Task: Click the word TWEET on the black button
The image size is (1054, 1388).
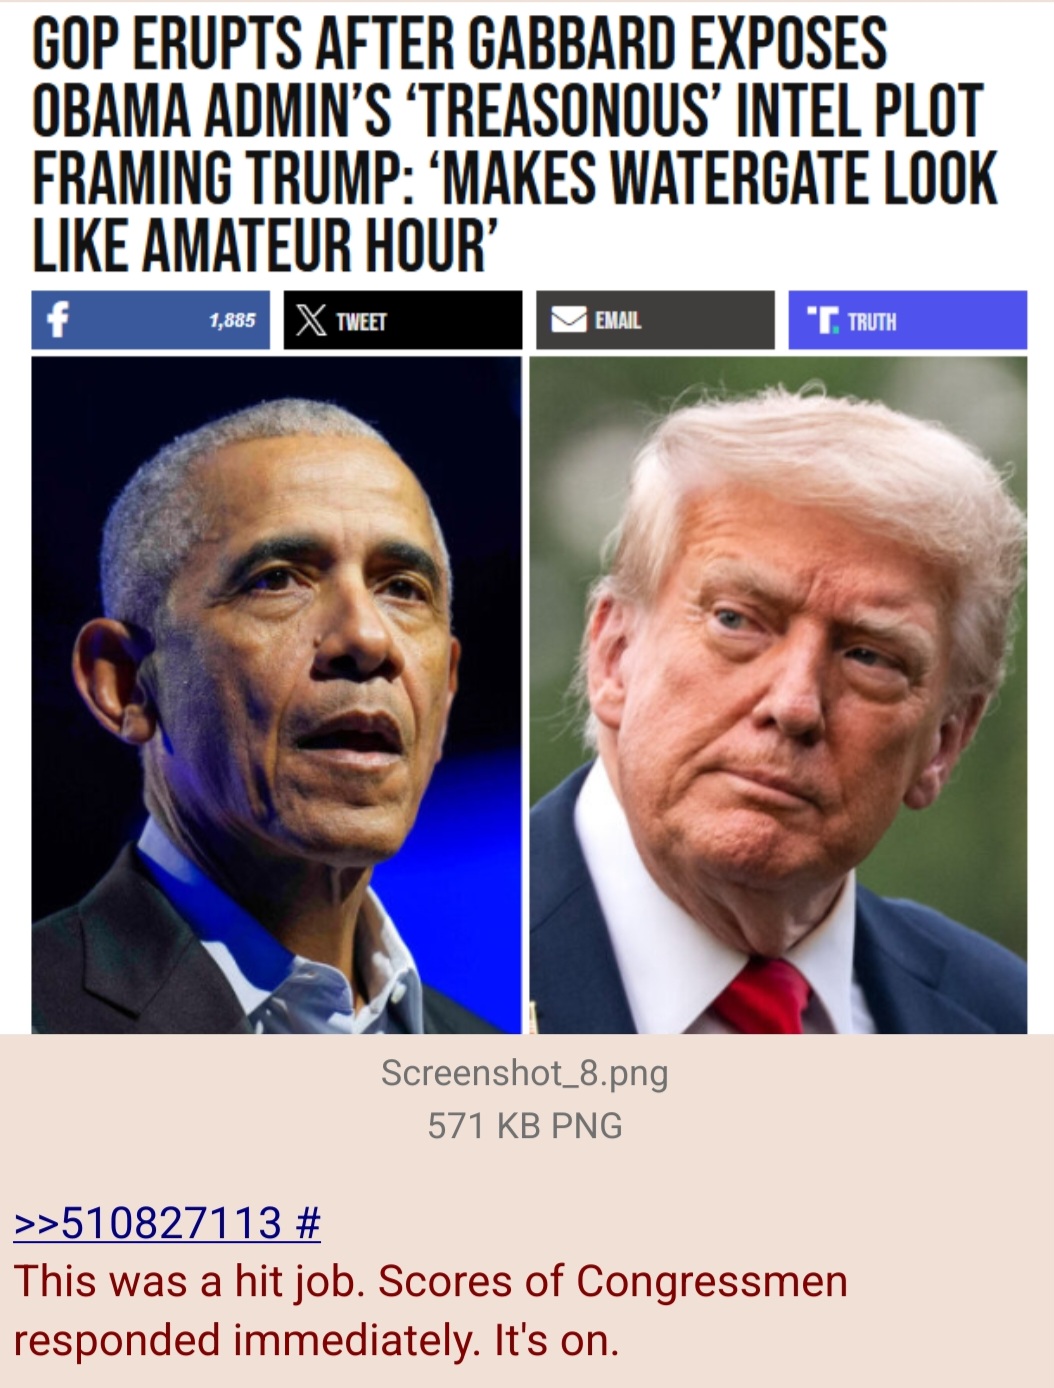Action: click(361, 321)
